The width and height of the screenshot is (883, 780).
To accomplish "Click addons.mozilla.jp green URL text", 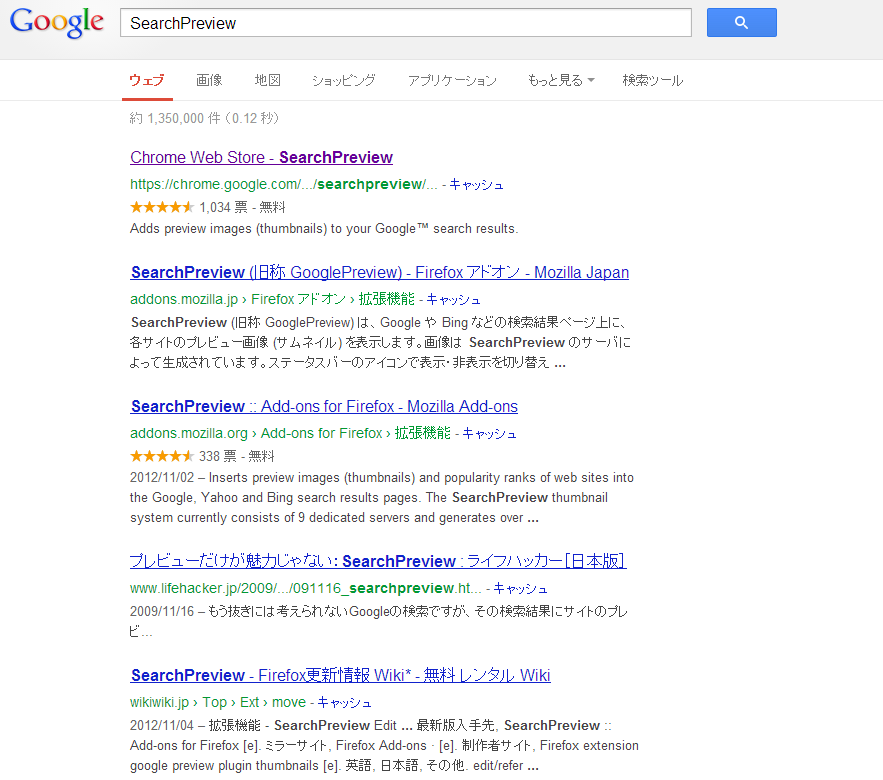I will click(x=184, y=299).
